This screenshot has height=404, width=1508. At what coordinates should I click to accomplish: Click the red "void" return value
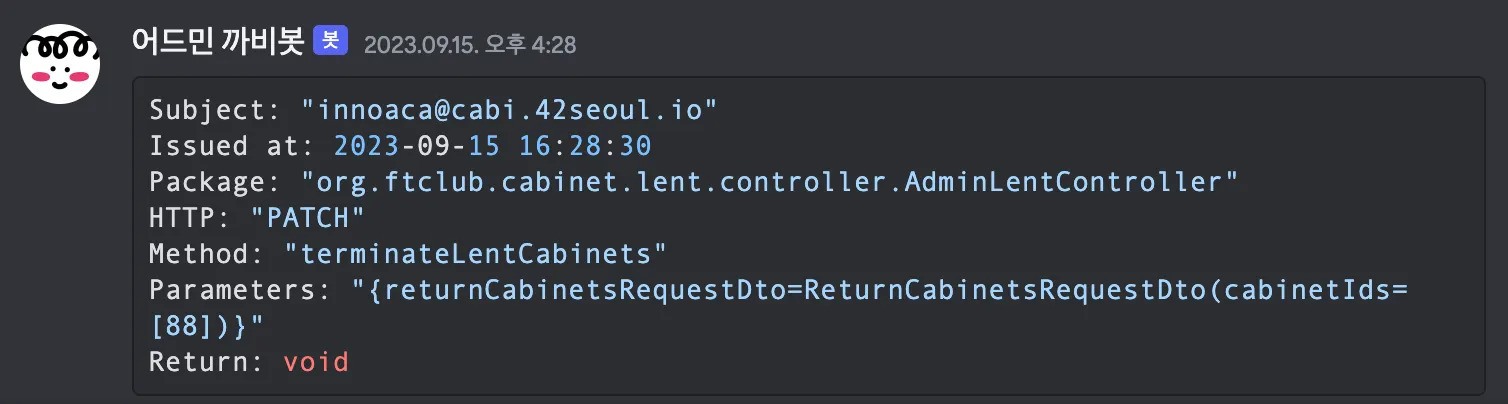316,362
